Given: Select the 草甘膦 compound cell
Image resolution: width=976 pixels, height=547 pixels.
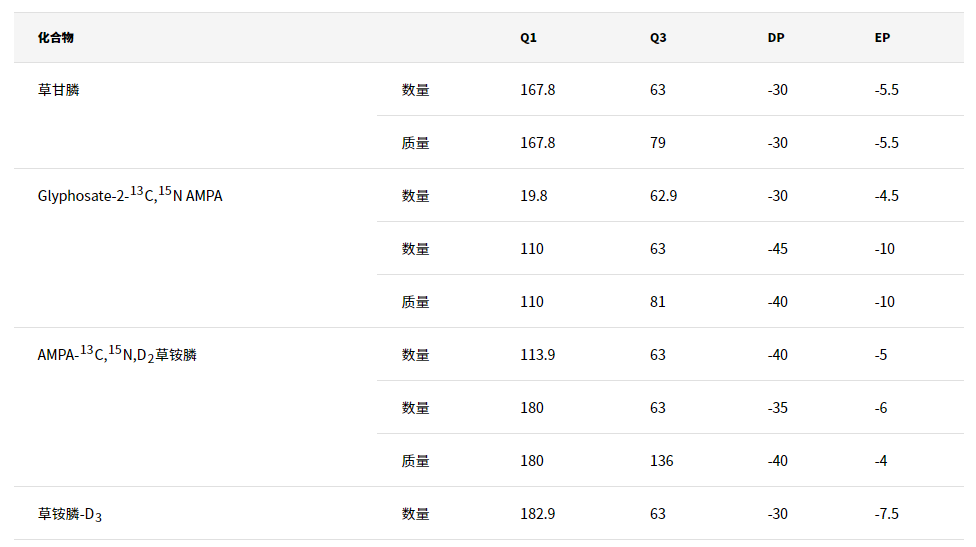Looking at the screenshot, I should point(59,90).
